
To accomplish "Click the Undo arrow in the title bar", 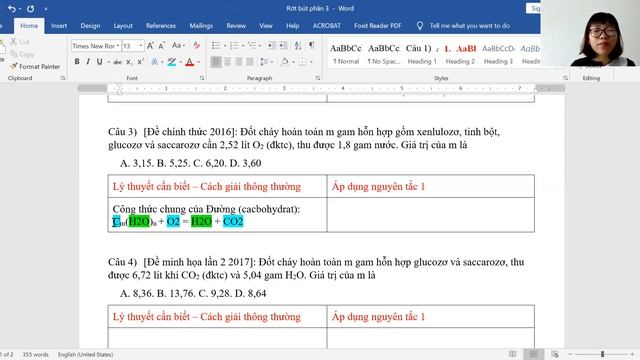I will point(11,9).
